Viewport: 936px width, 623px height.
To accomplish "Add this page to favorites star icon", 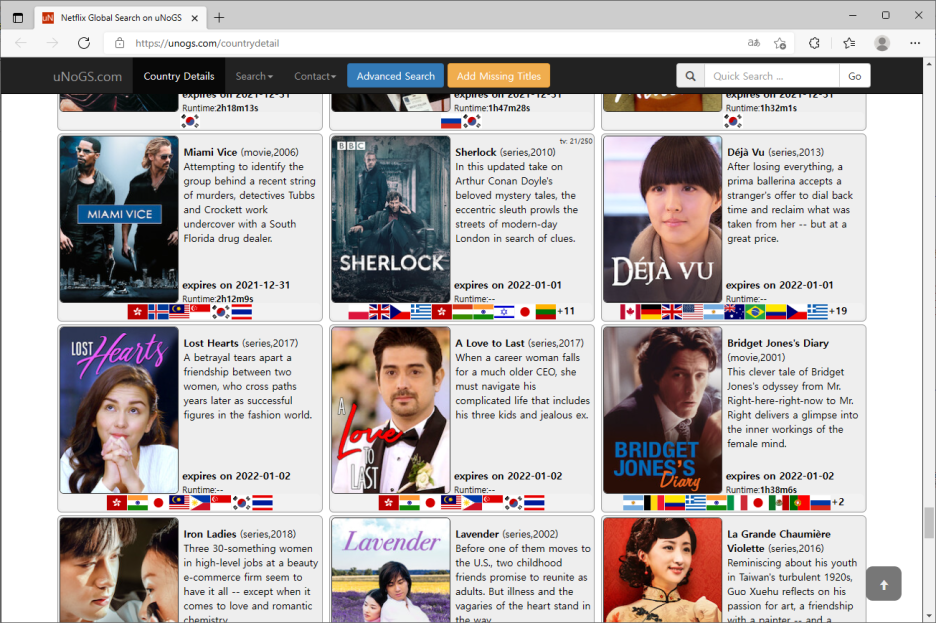I will 780,43.
